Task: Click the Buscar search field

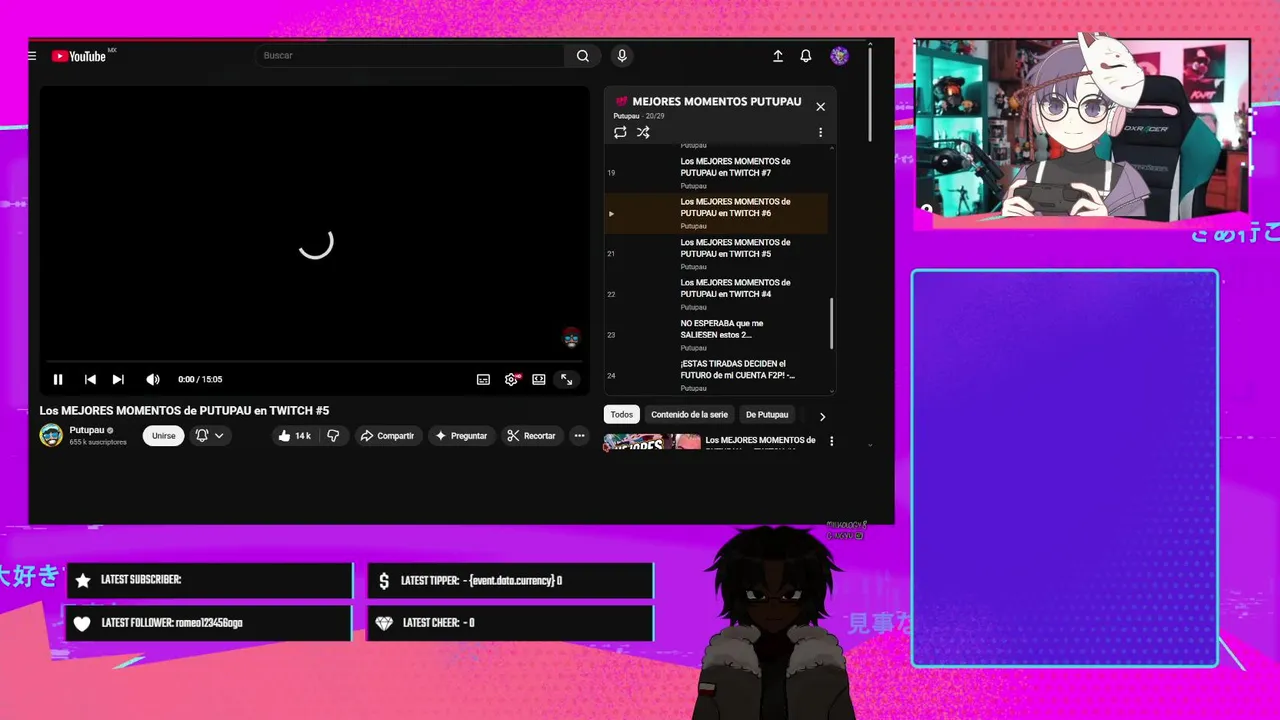Action: click(410, 56)
